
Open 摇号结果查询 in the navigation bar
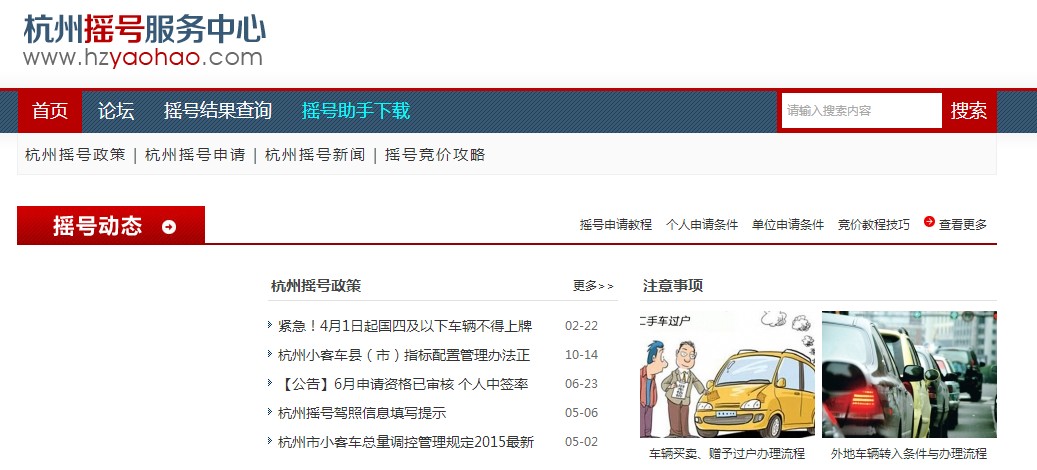(218, 111)
